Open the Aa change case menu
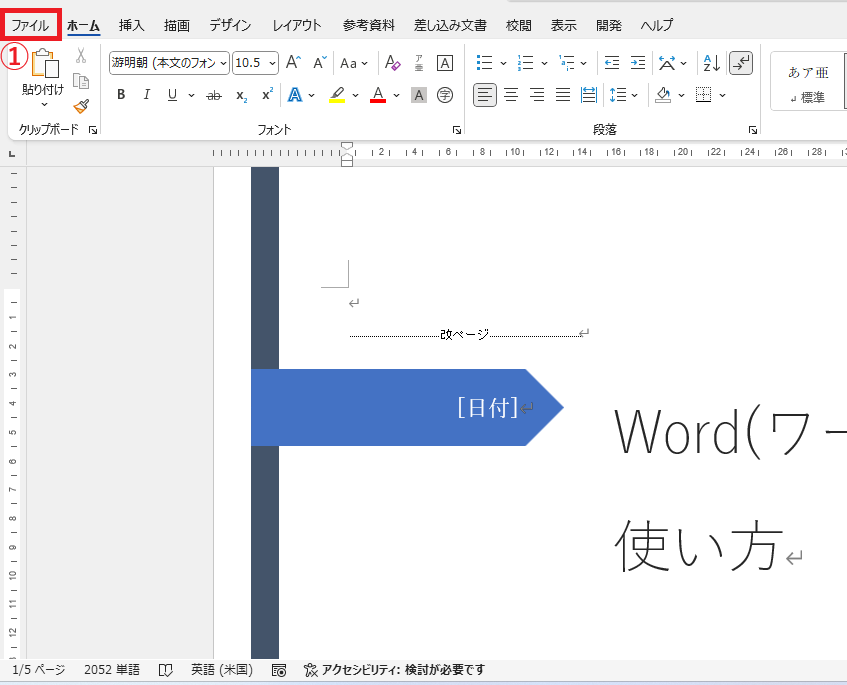Viewport: 847px width, 685px height. (x=354, y=63)
